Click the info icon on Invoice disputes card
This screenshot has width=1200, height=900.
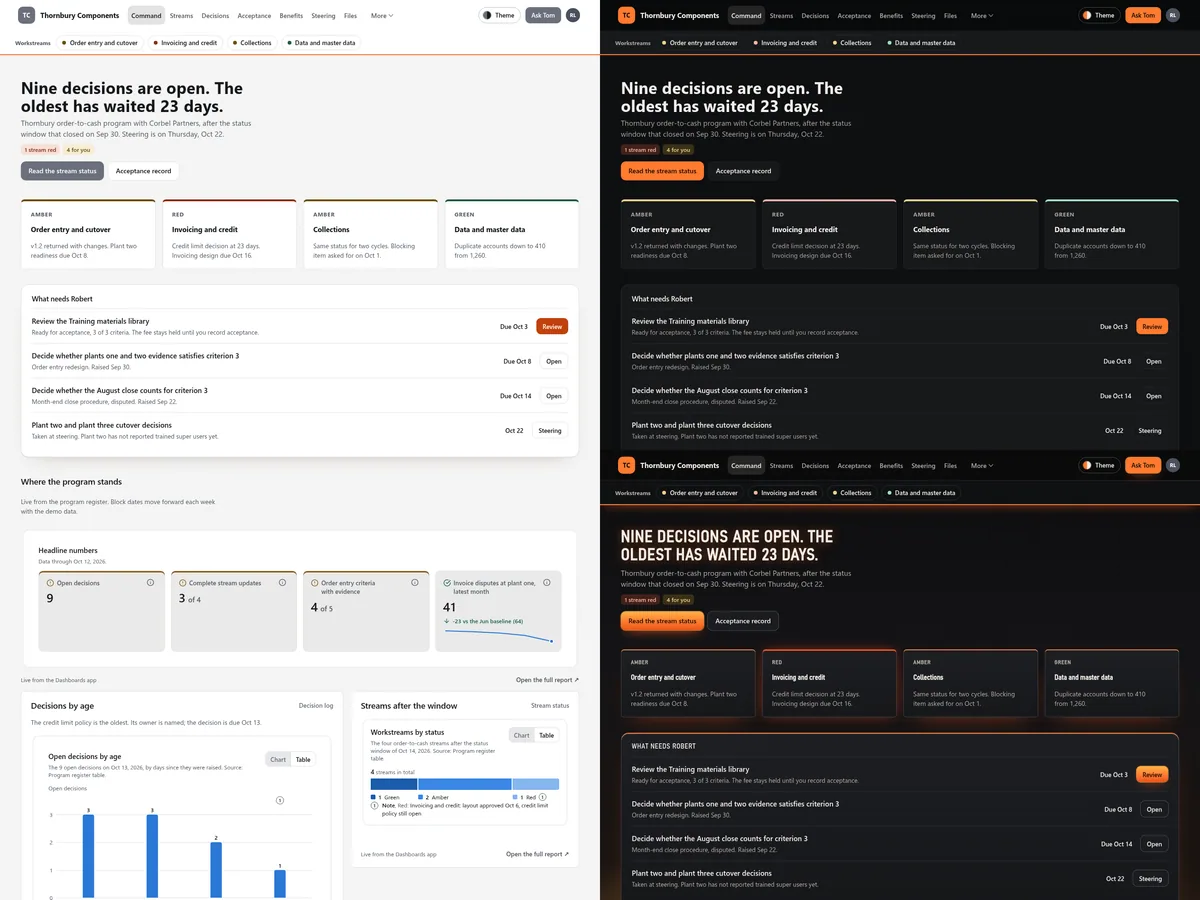point(547,582)
